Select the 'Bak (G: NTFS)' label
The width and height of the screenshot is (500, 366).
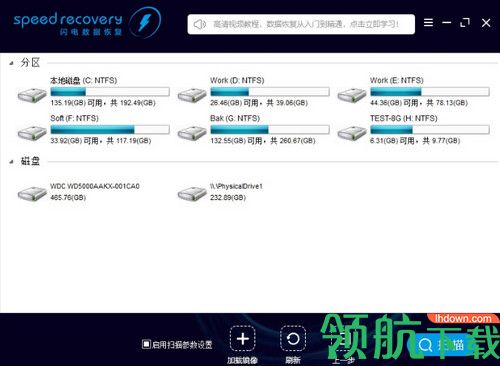(235, 118)
